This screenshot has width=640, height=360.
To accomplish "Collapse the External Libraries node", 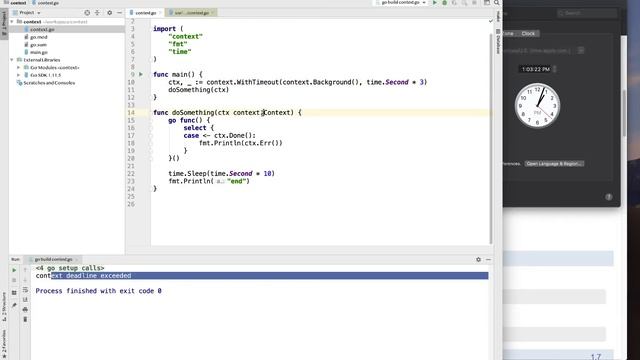I will 12,60.
